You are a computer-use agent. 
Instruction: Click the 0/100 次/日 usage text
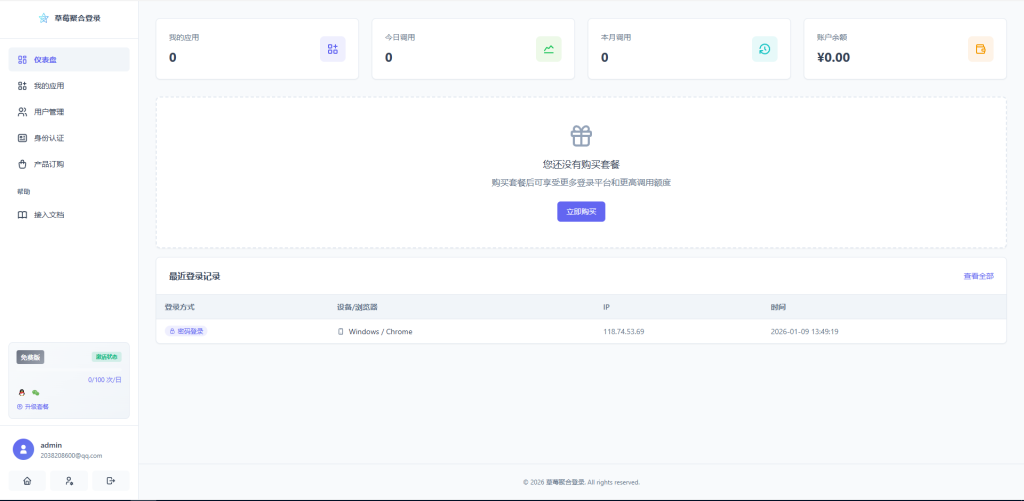[x=104, y=380]
